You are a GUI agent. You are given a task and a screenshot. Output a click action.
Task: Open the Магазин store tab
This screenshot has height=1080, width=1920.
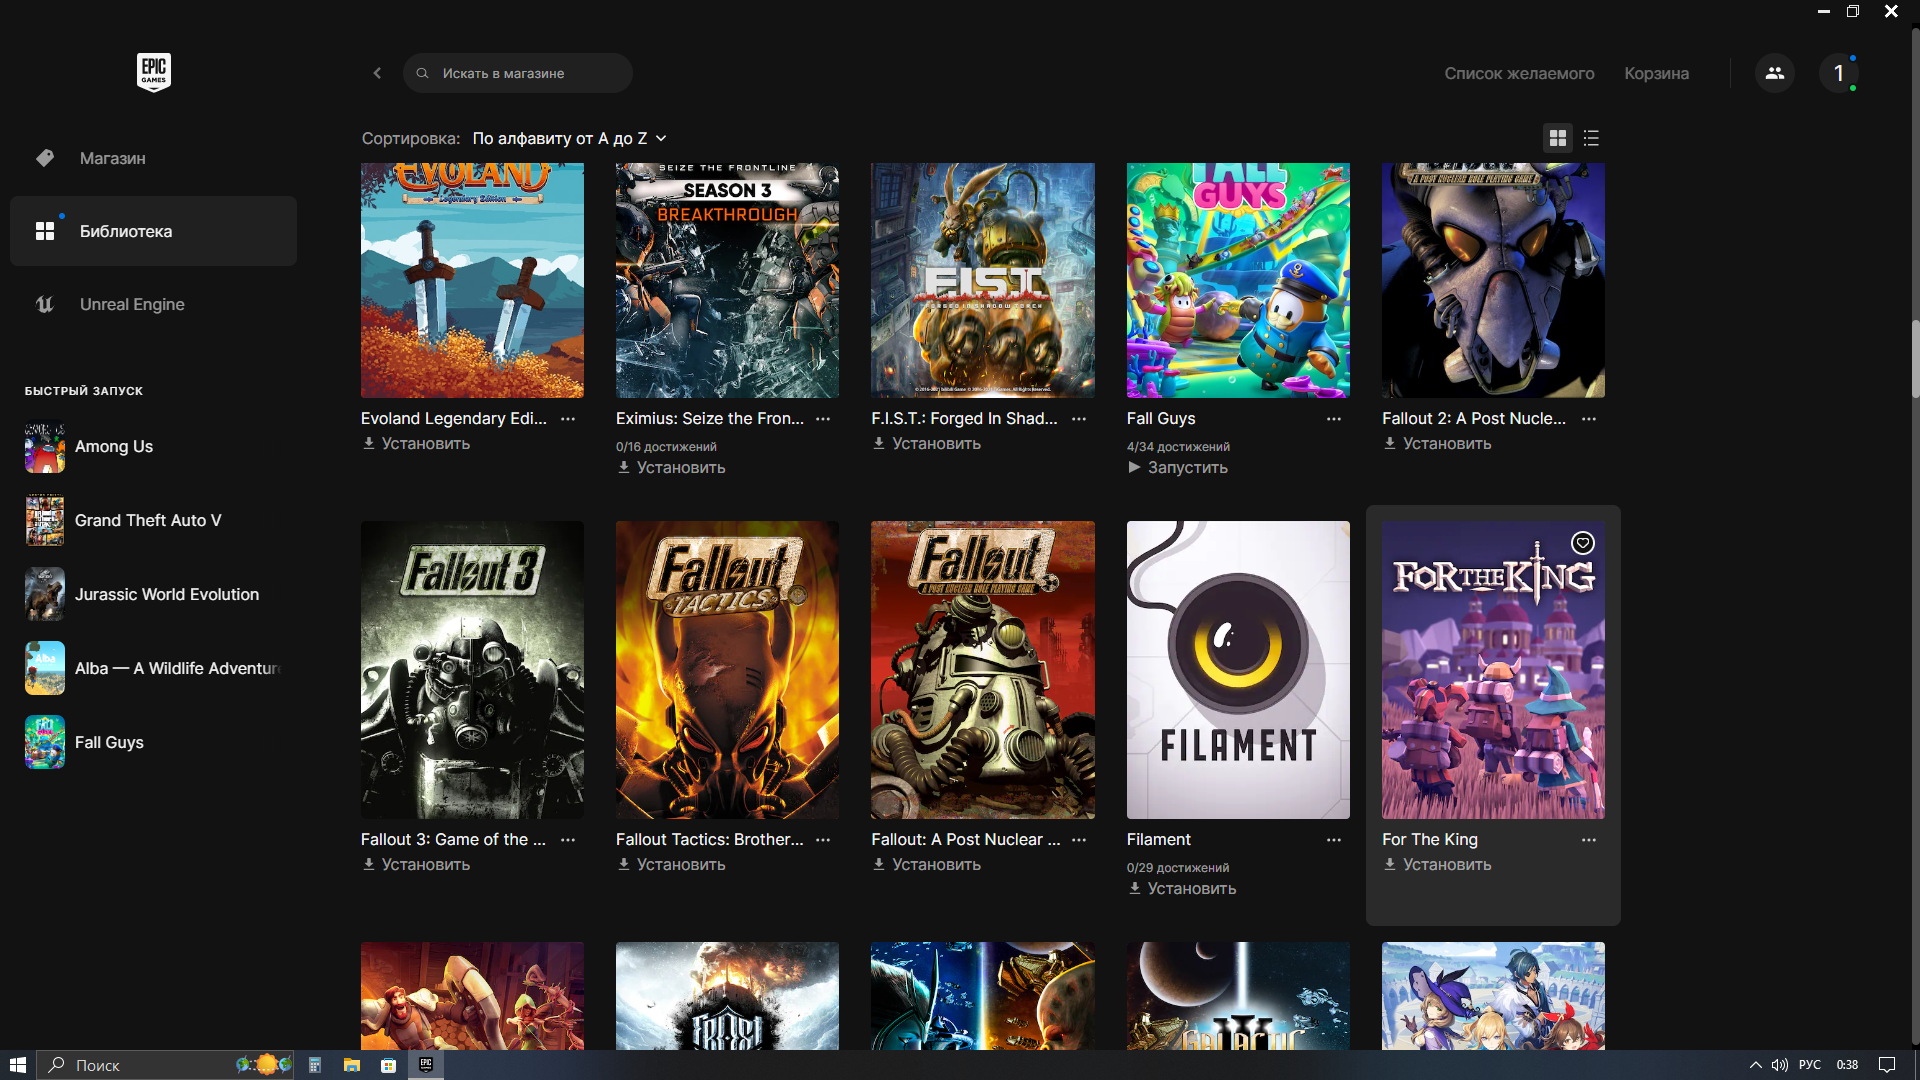click(112, 158)
